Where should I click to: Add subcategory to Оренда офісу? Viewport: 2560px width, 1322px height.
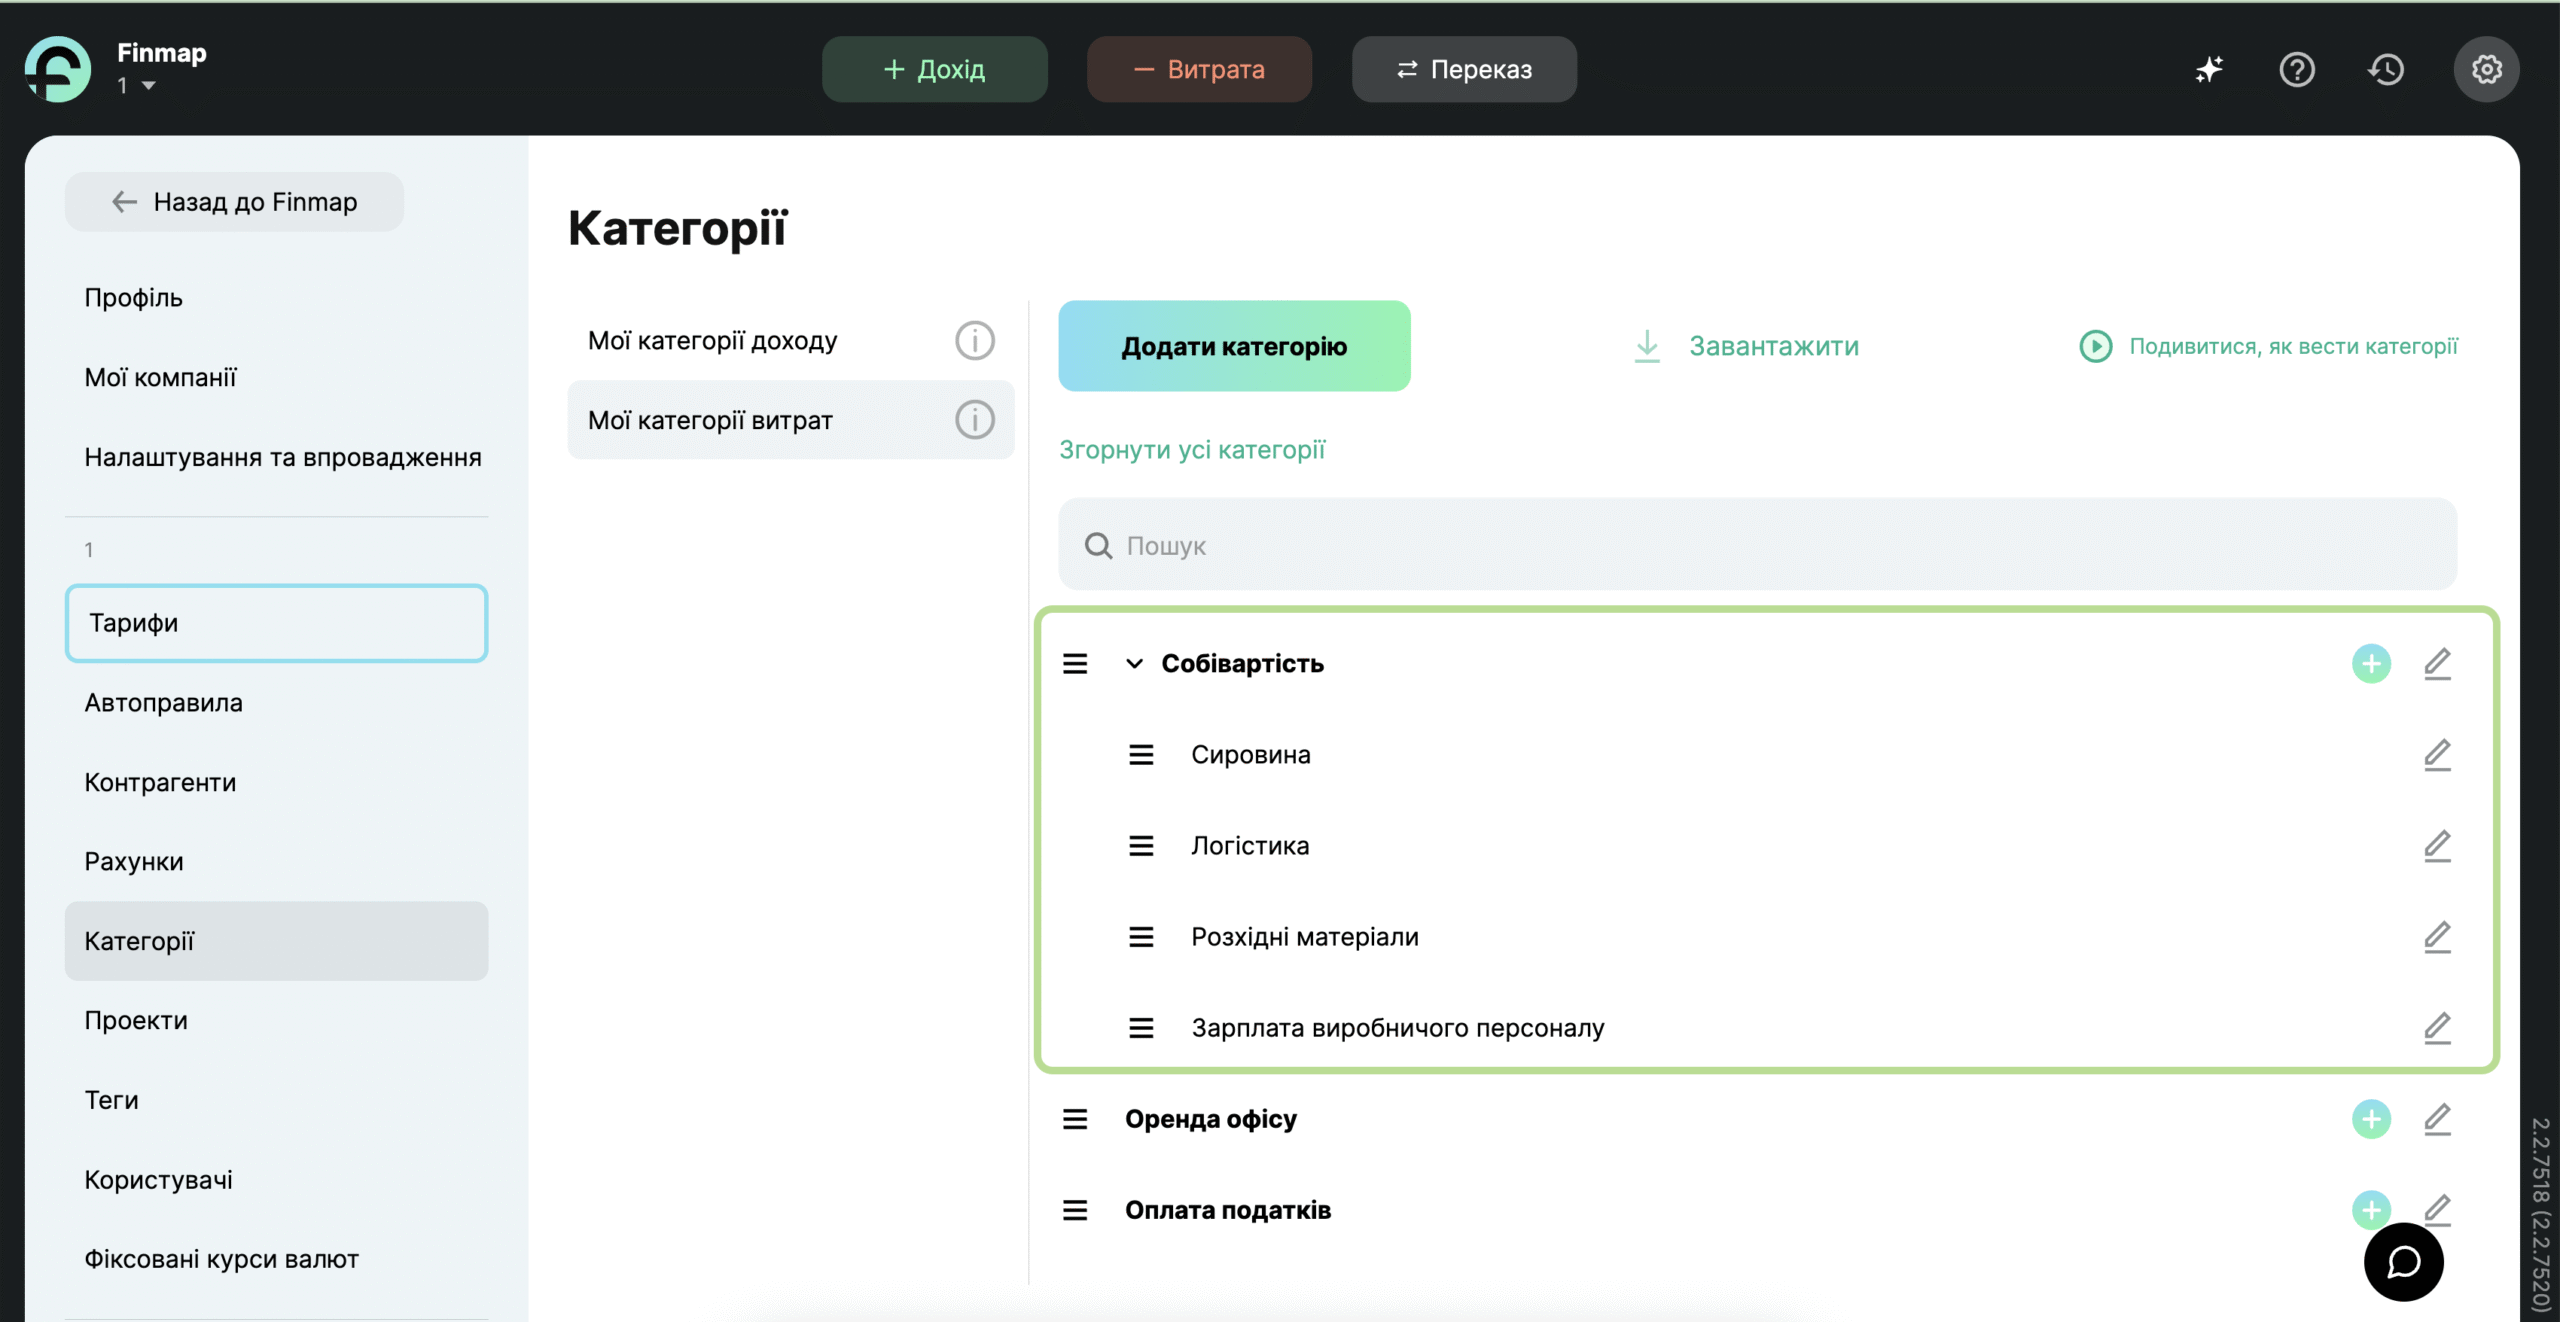[2371, 1119]
